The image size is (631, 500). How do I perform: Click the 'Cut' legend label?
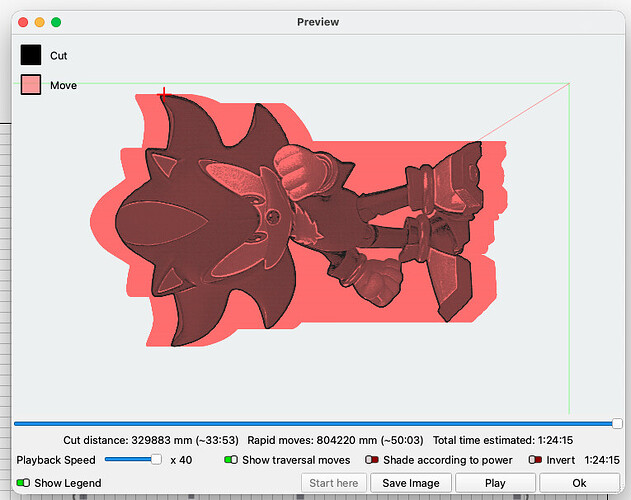58,56
